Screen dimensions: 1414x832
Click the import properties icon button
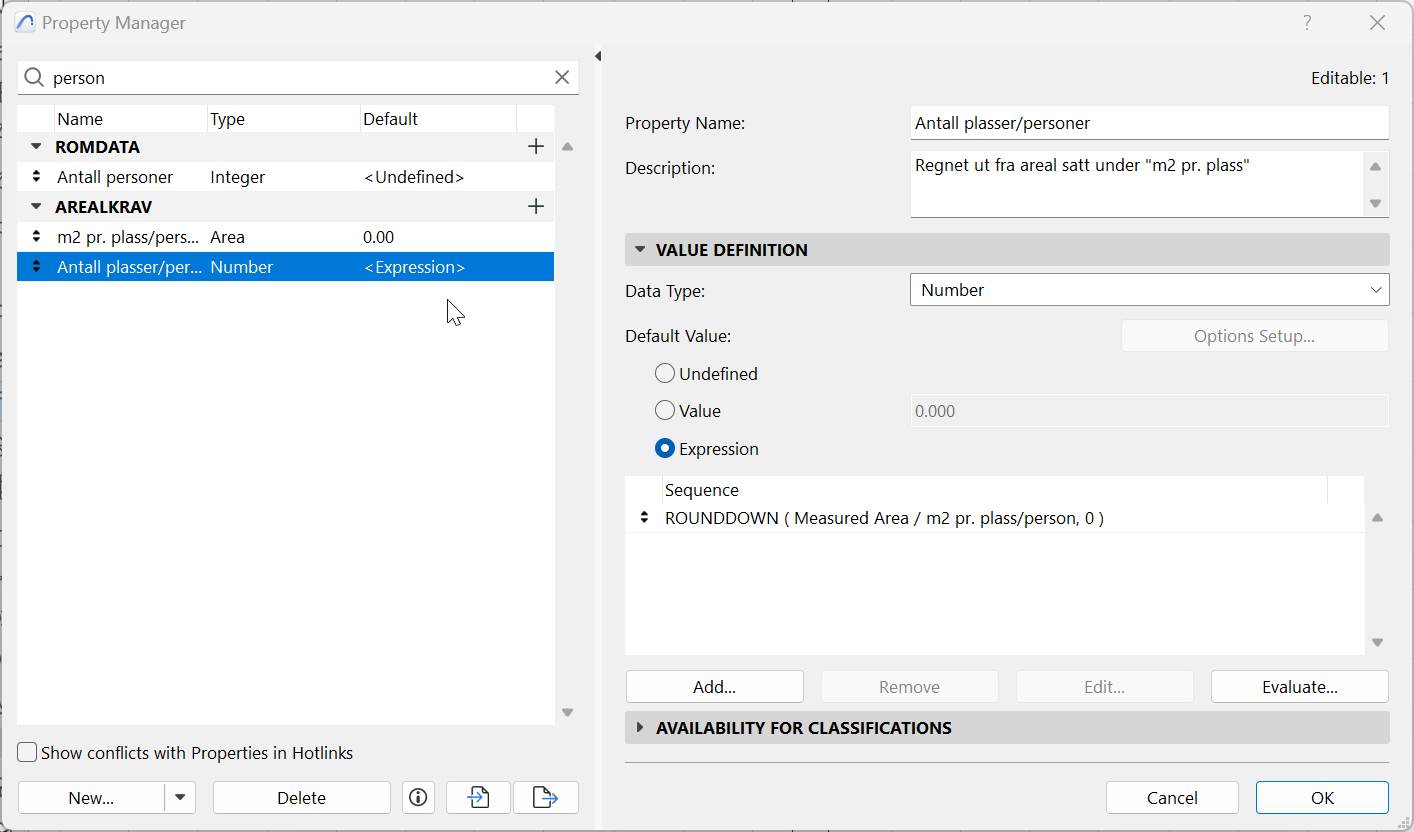click(x=478, y=797)
